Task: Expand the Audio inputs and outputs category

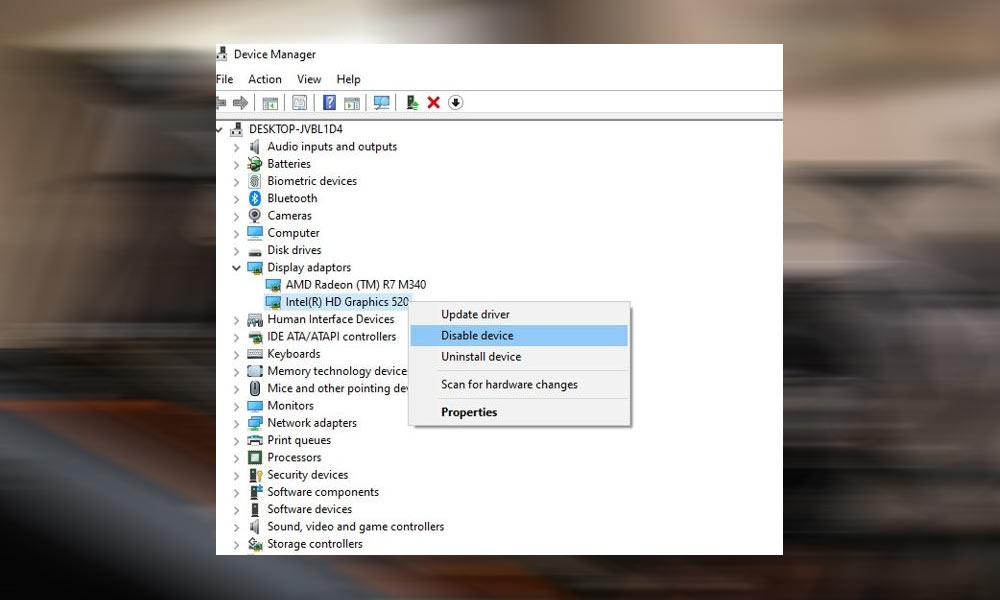Action: coord(236,147)
